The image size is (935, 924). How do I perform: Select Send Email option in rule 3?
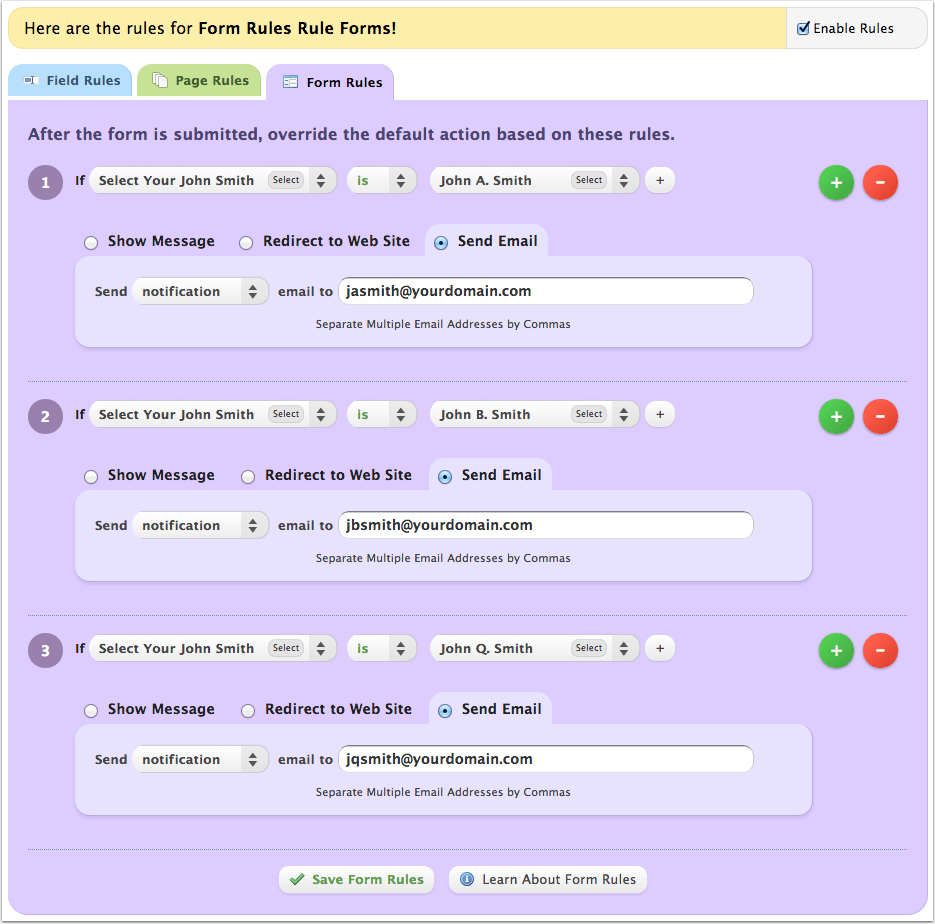444,710
